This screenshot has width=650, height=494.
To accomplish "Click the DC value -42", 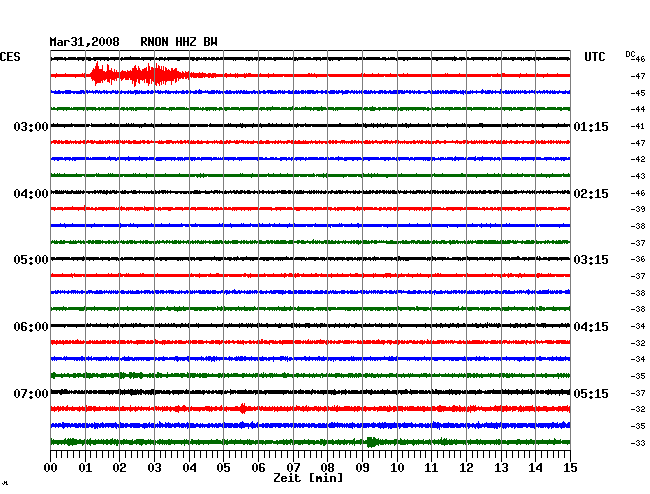I will [x=638, y=159].
